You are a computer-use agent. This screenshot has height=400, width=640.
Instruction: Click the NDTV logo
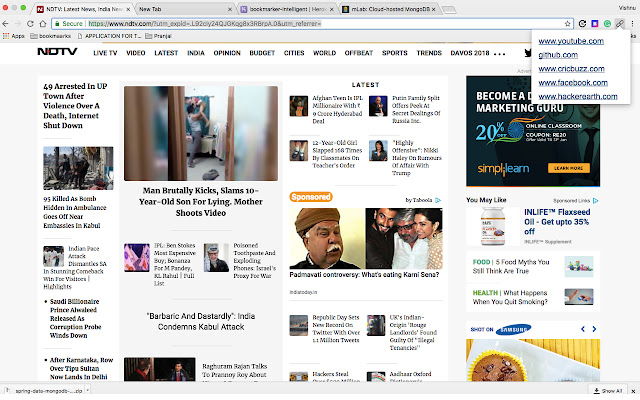[58, 51]
